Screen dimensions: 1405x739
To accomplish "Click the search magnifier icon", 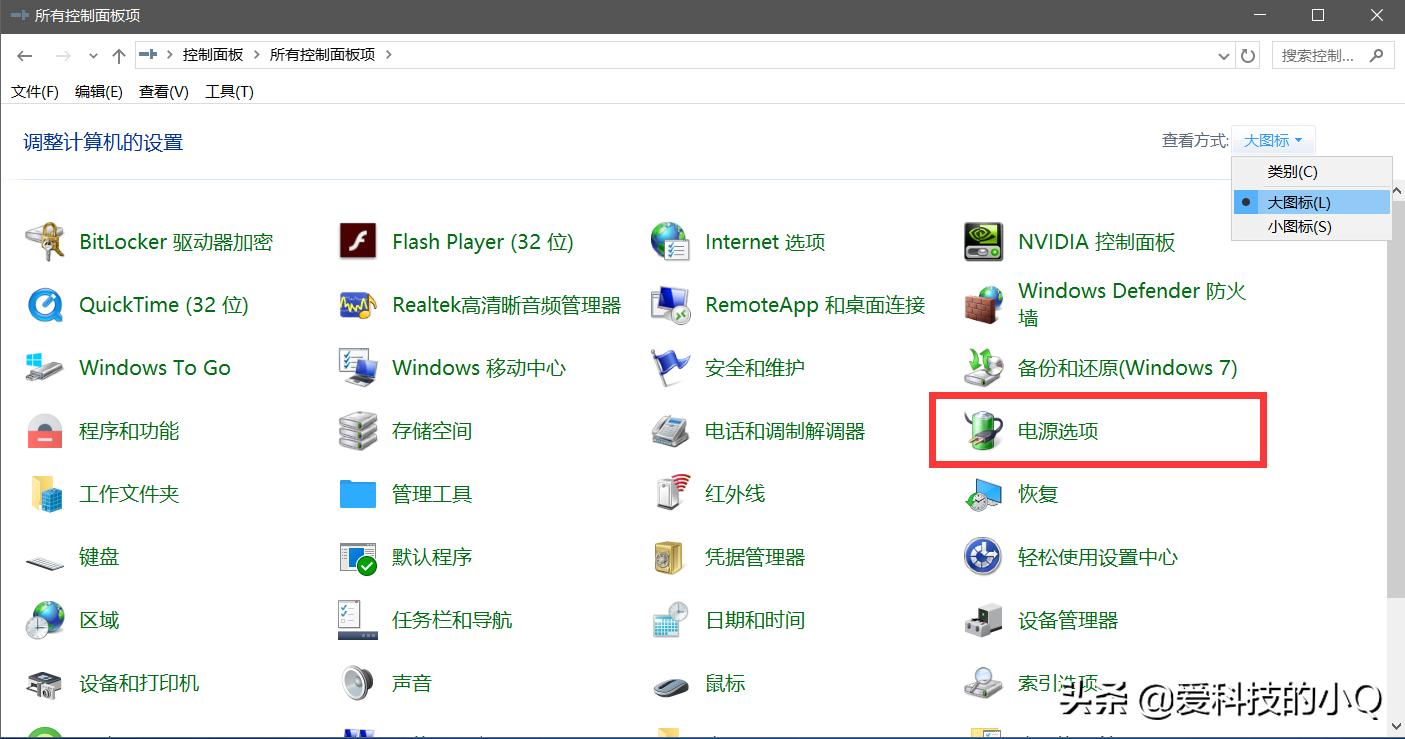I will (x=1378, y=56).
